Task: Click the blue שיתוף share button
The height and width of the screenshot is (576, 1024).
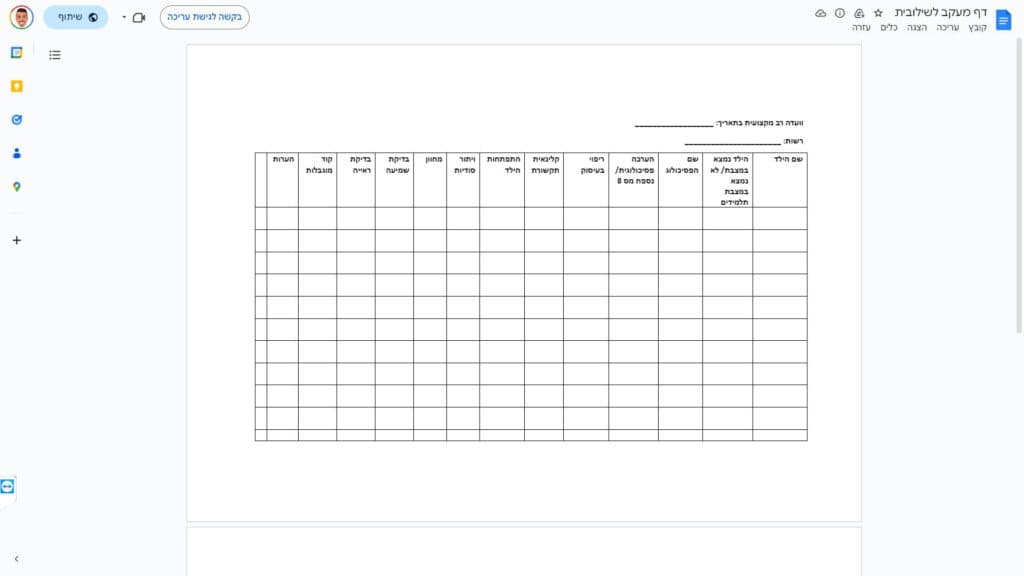Action: [x=76, y=17]
